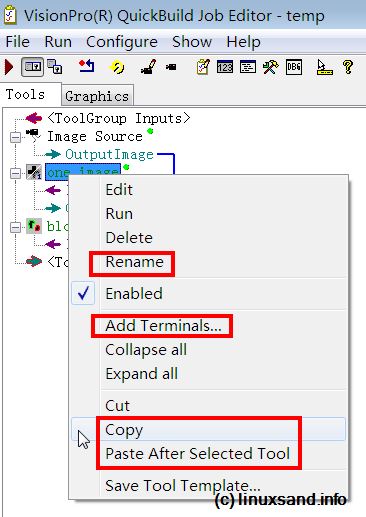
Task: Switch to the Graphics tab
Action: pos(97,96)
